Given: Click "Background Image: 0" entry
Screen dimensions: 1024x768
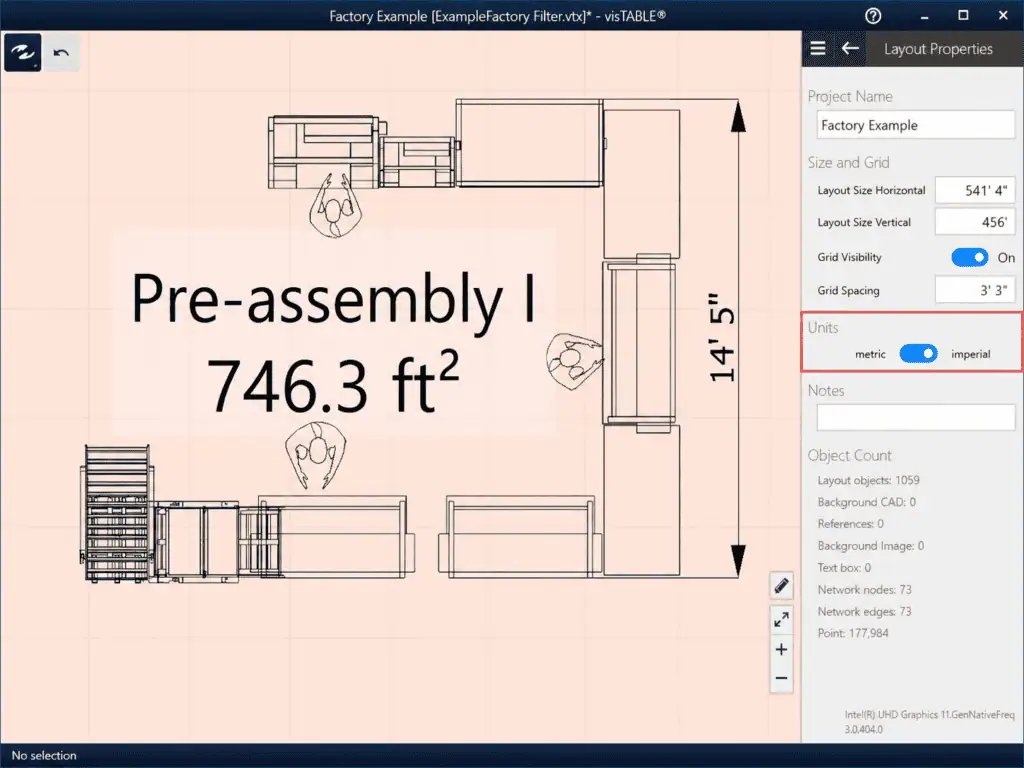Looking at the screenshot, I should click(x=871, y=546).
